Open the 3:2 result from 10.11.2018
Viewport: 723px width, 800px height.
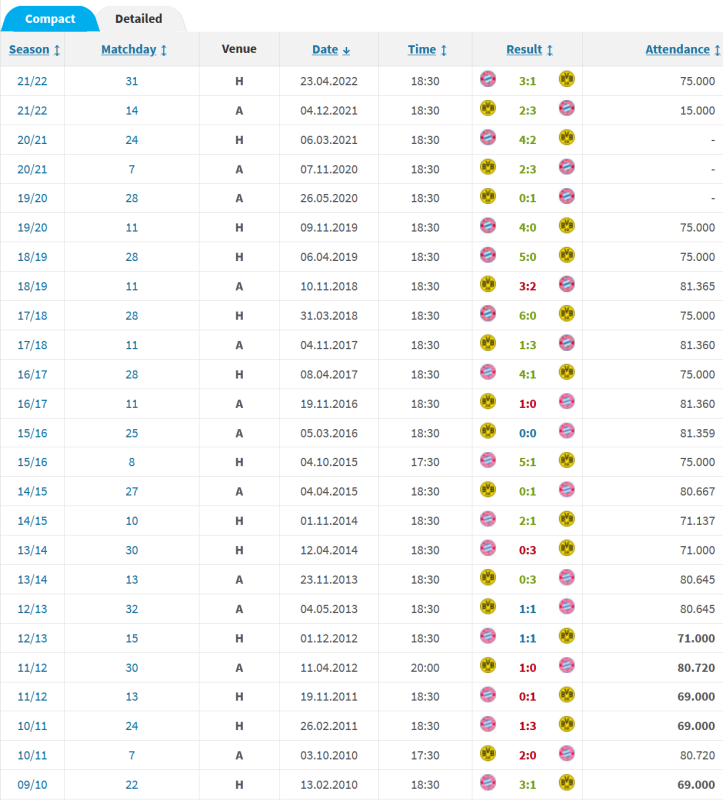pos(528,286)
